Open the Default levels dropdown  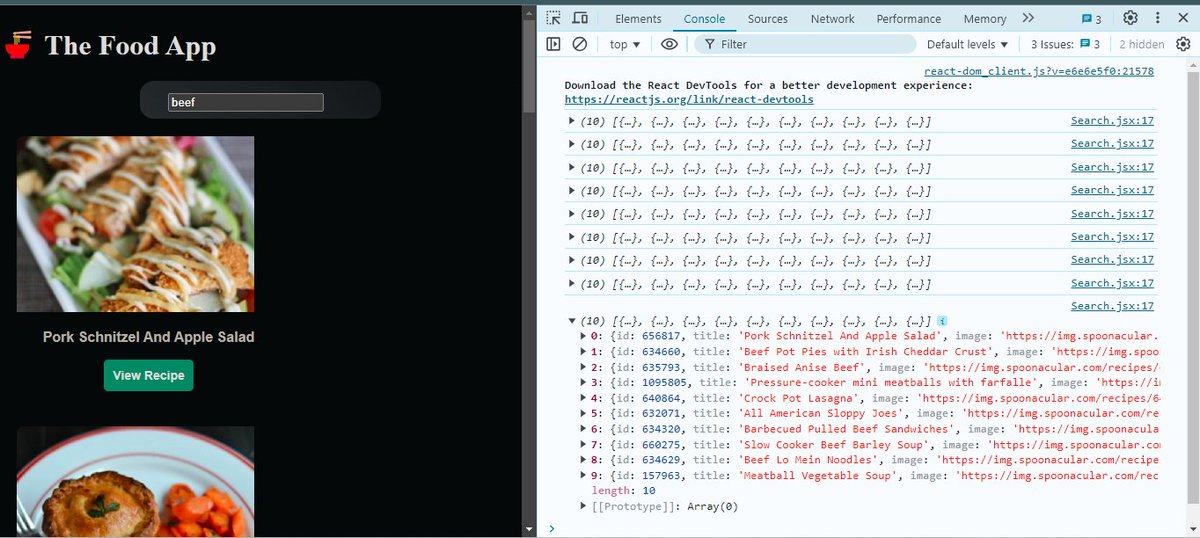click(x=968, y=44)
